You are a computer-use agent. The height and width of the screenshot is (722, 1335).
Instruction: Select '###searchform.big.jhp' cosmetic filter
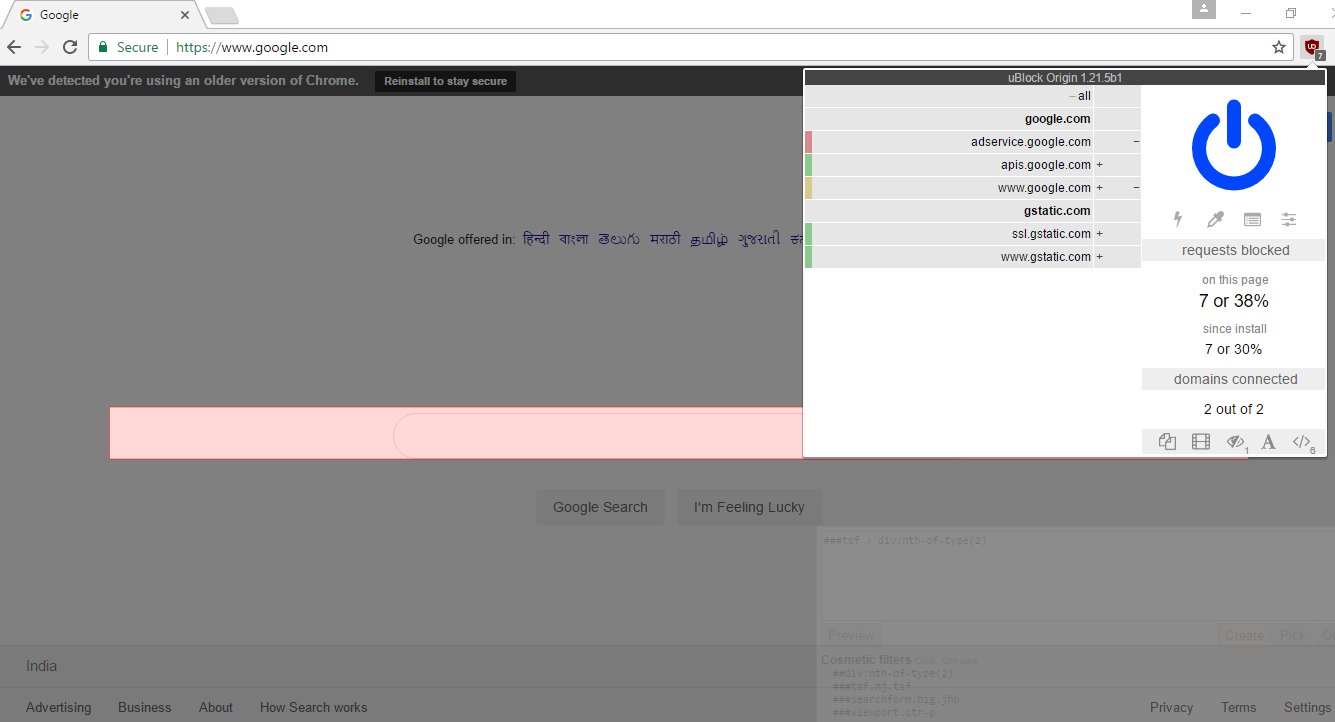[895, 700]
